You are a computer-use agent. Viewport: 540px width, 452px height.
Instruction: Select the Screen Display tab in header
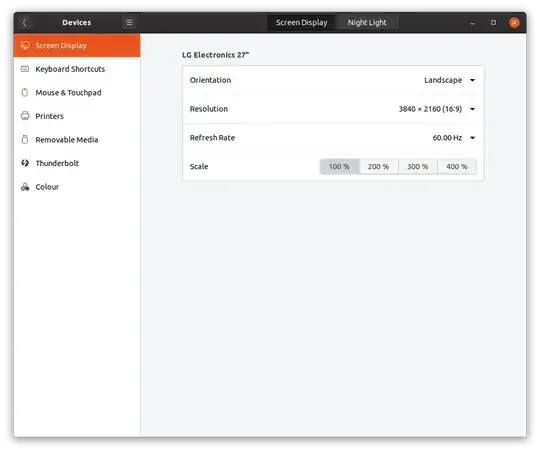301,23
